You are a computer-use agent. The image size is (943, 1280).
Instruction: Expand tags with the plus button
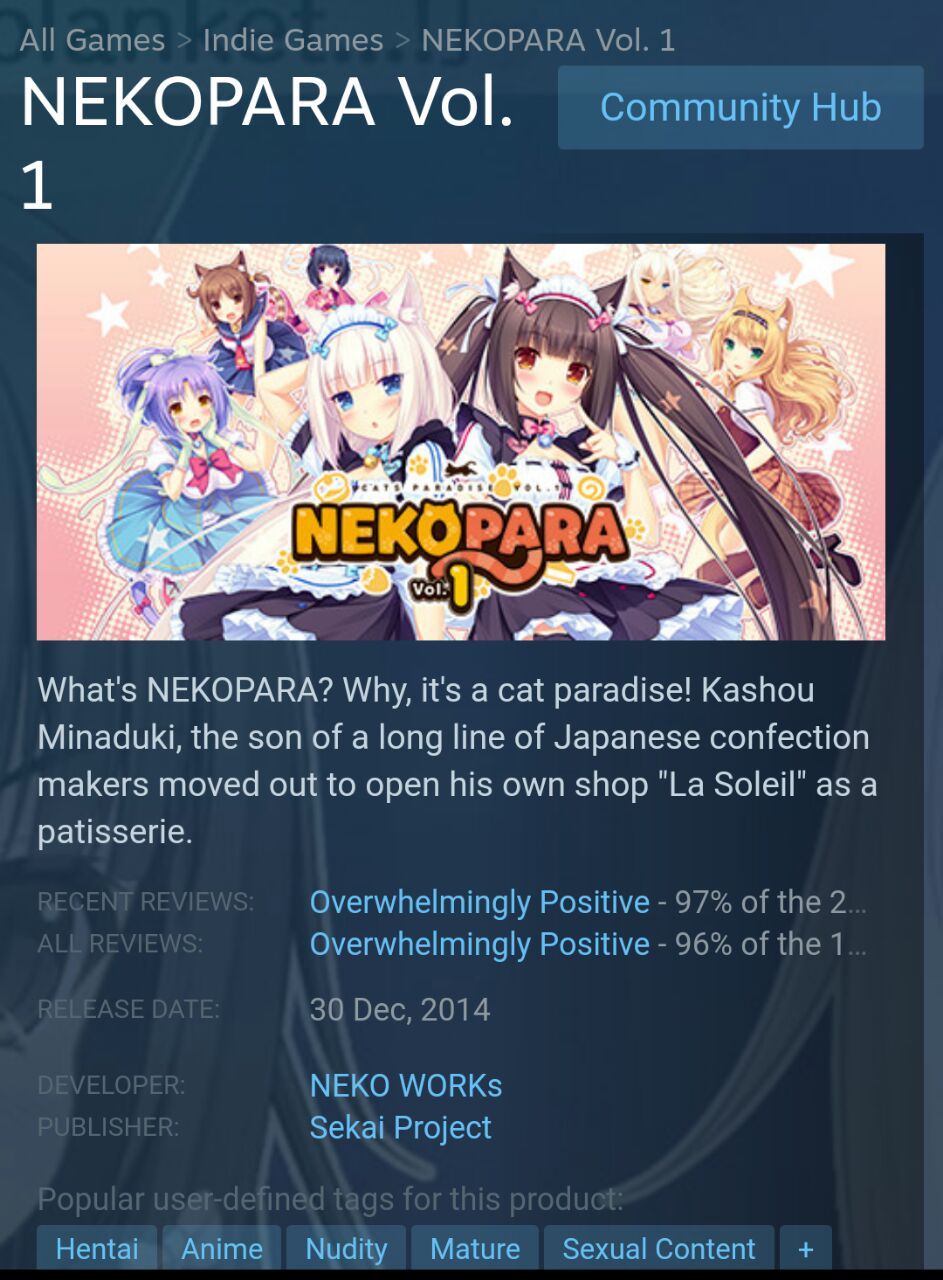click(806, 1248)
